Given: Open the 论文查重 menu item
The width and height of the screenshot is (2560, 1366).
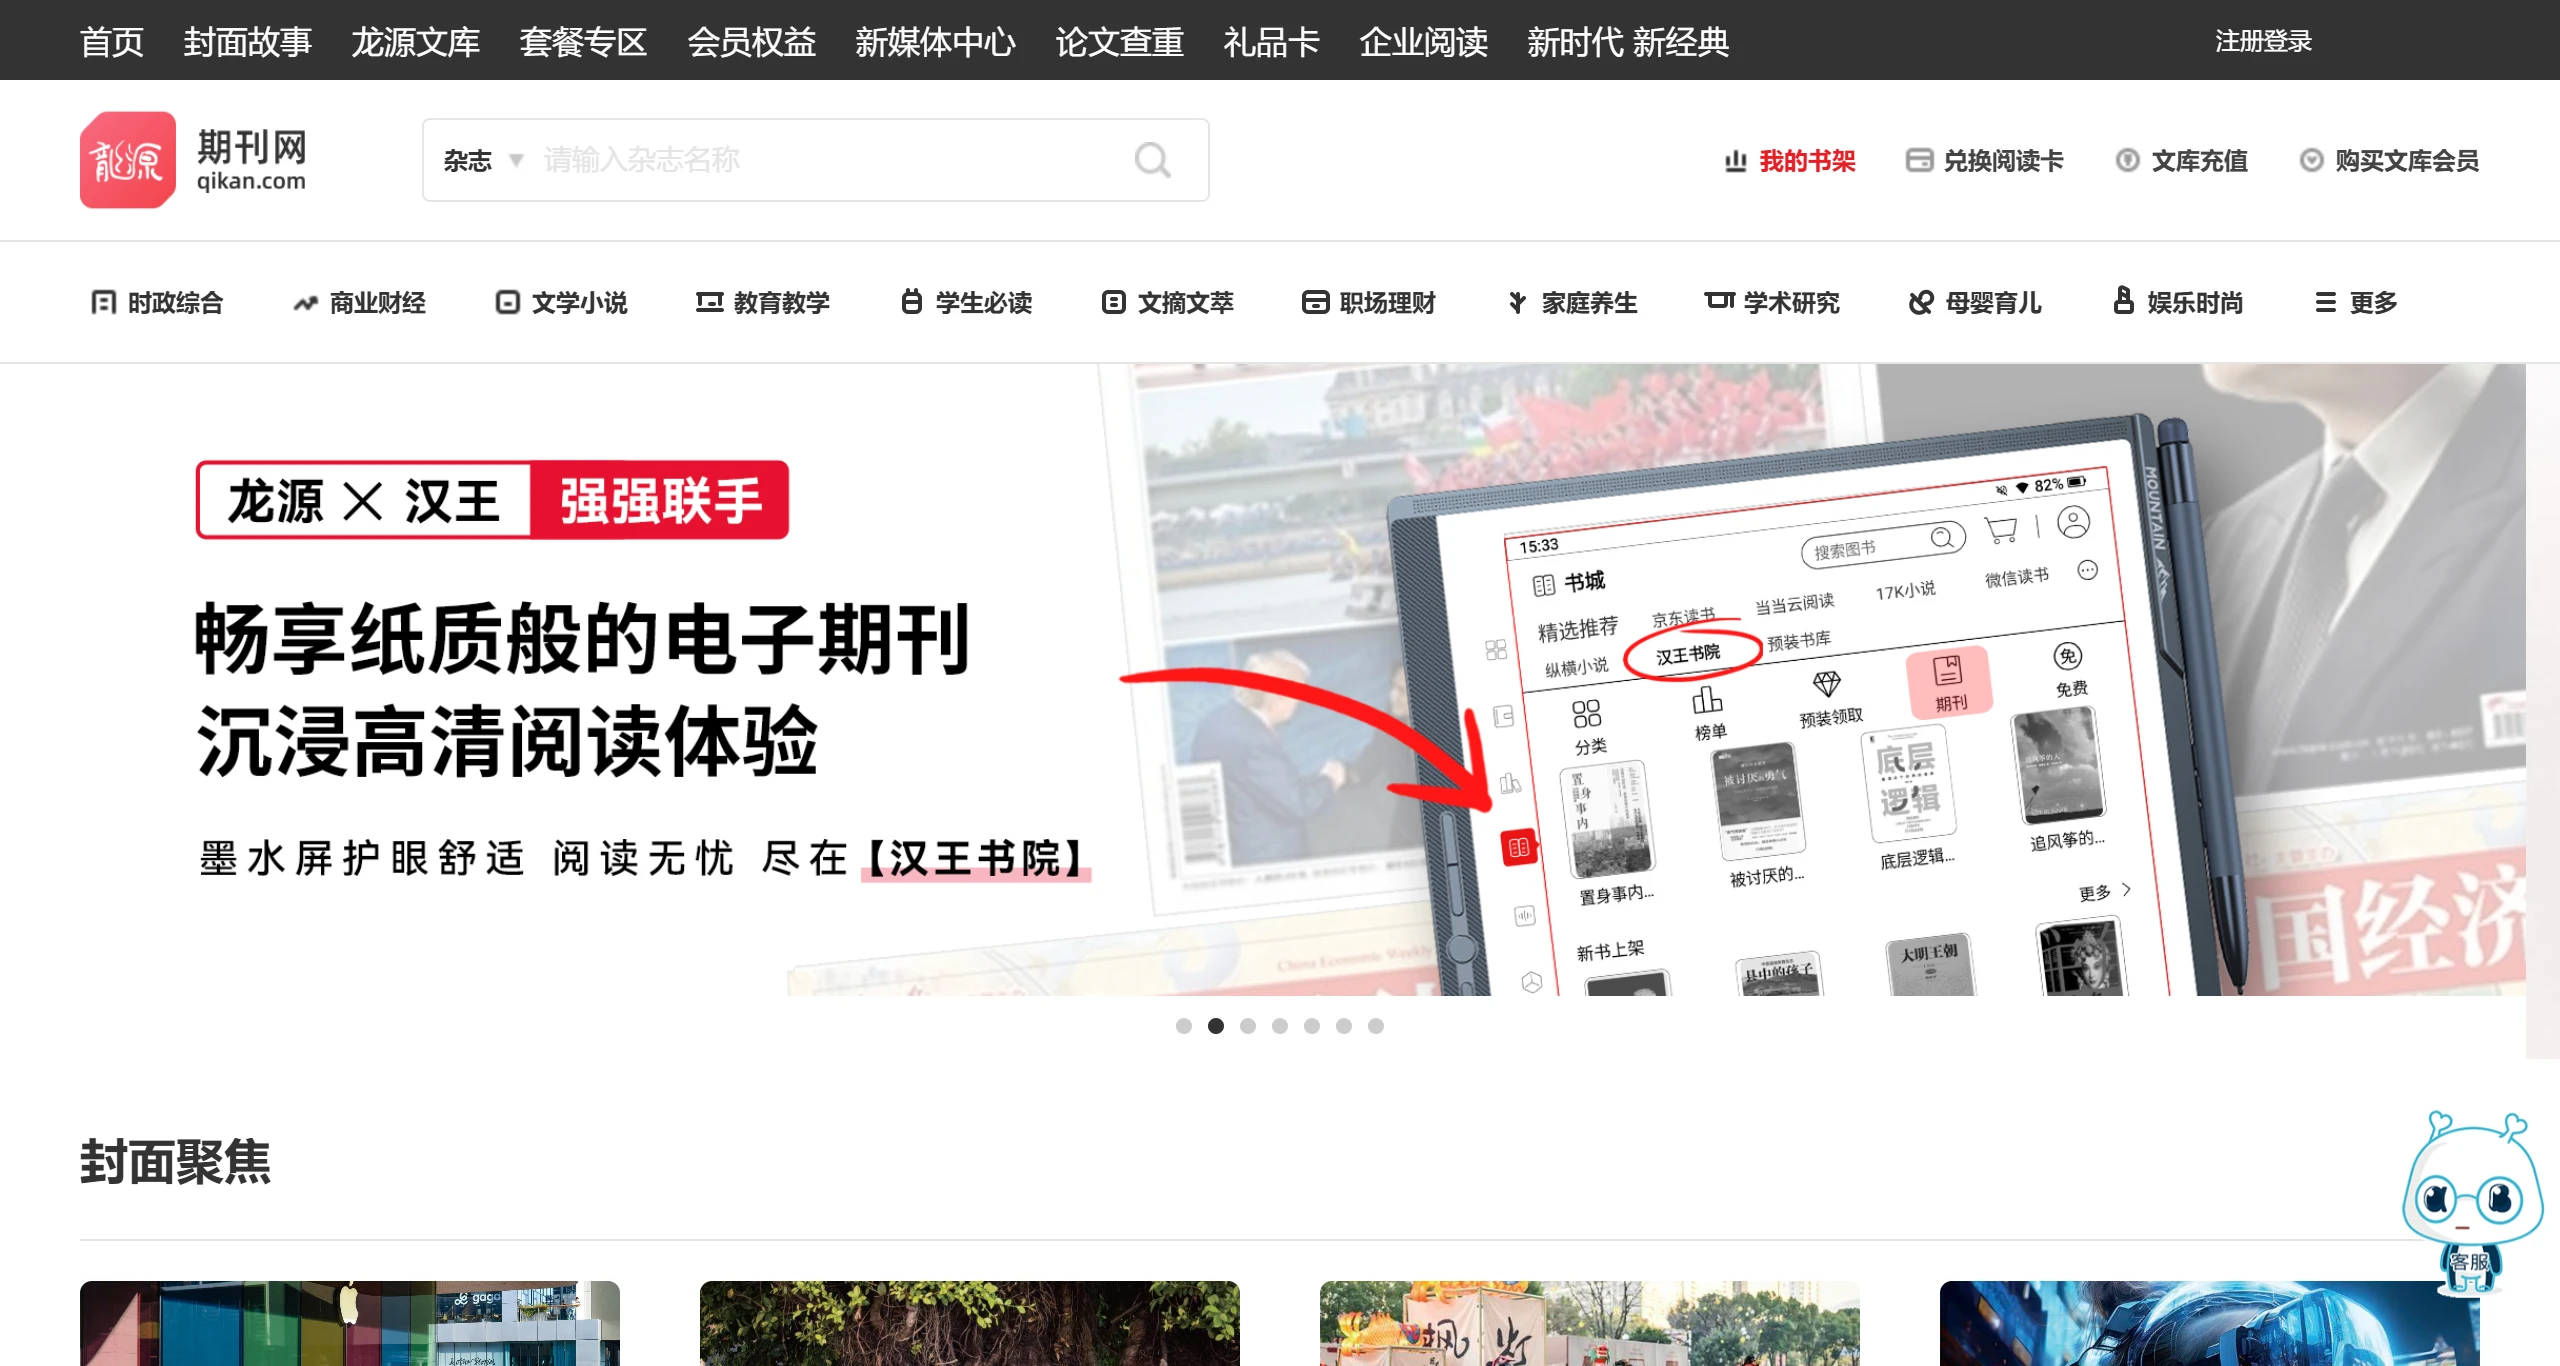Looking at the screenshot, I should (x=1119, y=42).
